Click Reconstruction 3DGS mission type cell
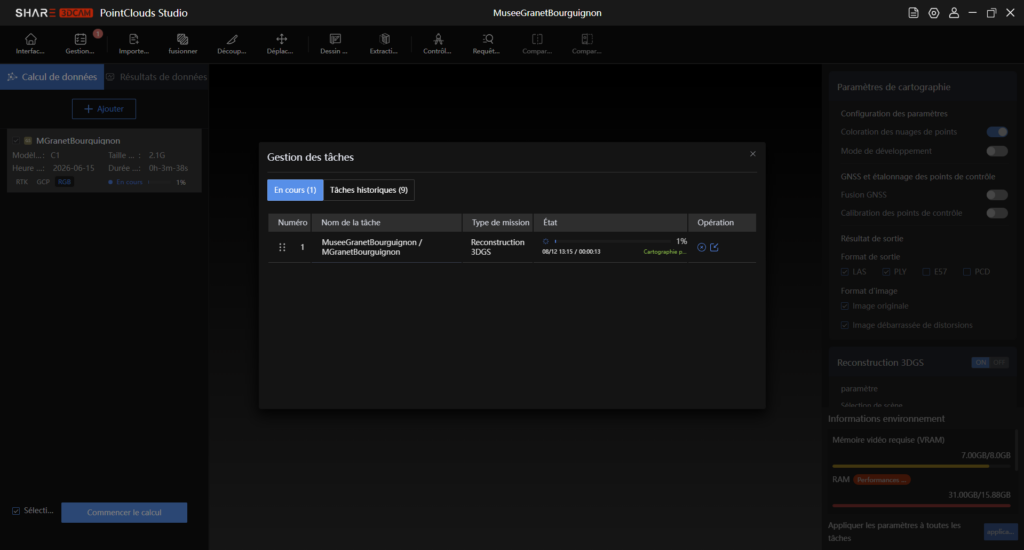The height and width of the screenshot is (550, 1024). (498, 247)
